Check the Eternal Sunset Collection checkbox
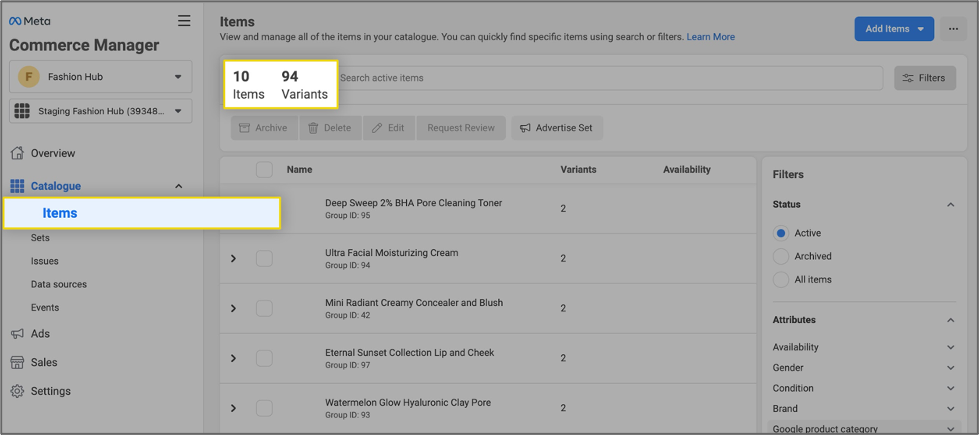Viewport: 979px width, 435px height. [x=264, y=358]
